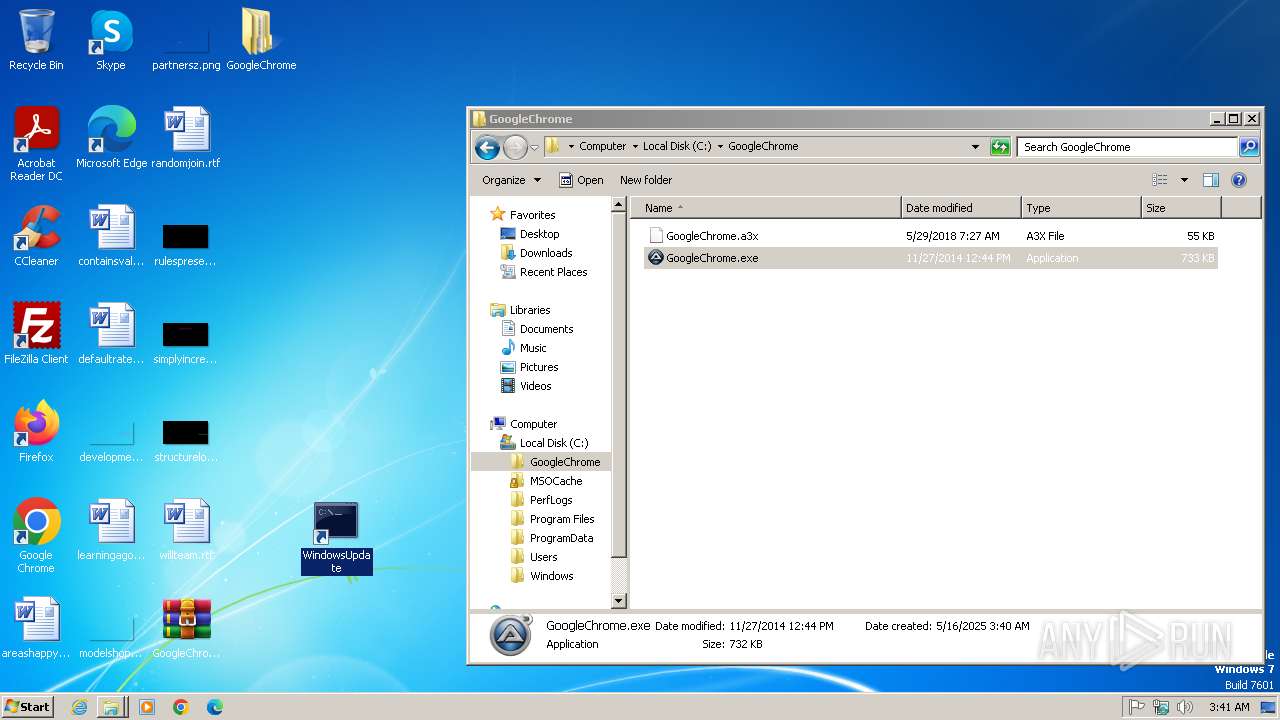The width and height of the screenshot is (1280, 720).
Task: Open Action Center flag tray icon
Action: click(1137, 707)
